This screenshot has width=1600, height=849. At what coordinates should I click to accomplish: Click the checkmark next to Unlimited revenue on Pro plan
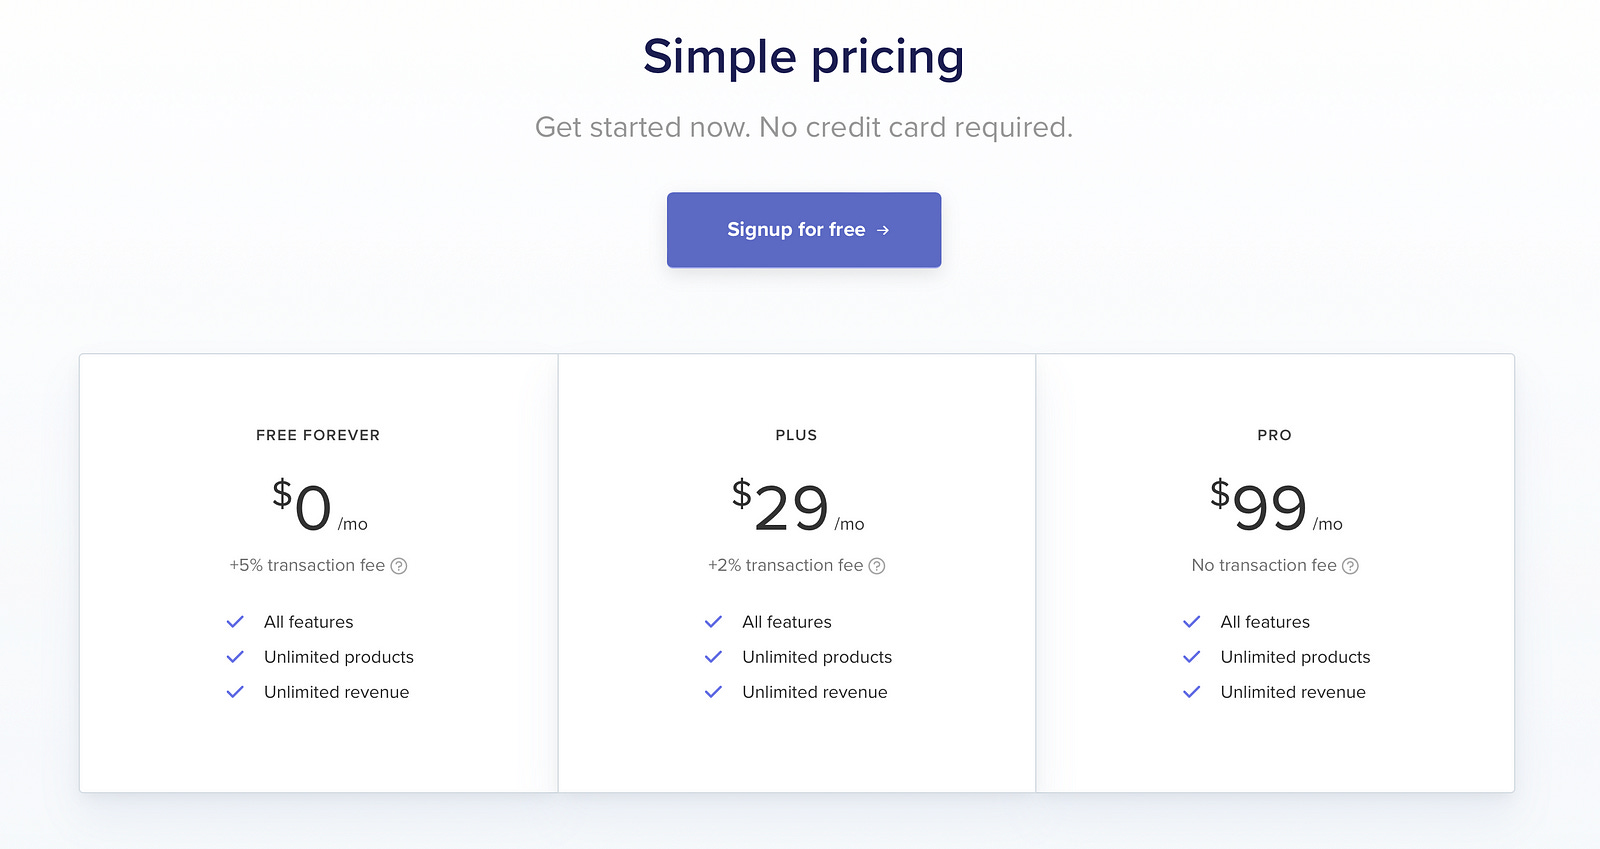pyautogui.click(x=1191, y=691)
